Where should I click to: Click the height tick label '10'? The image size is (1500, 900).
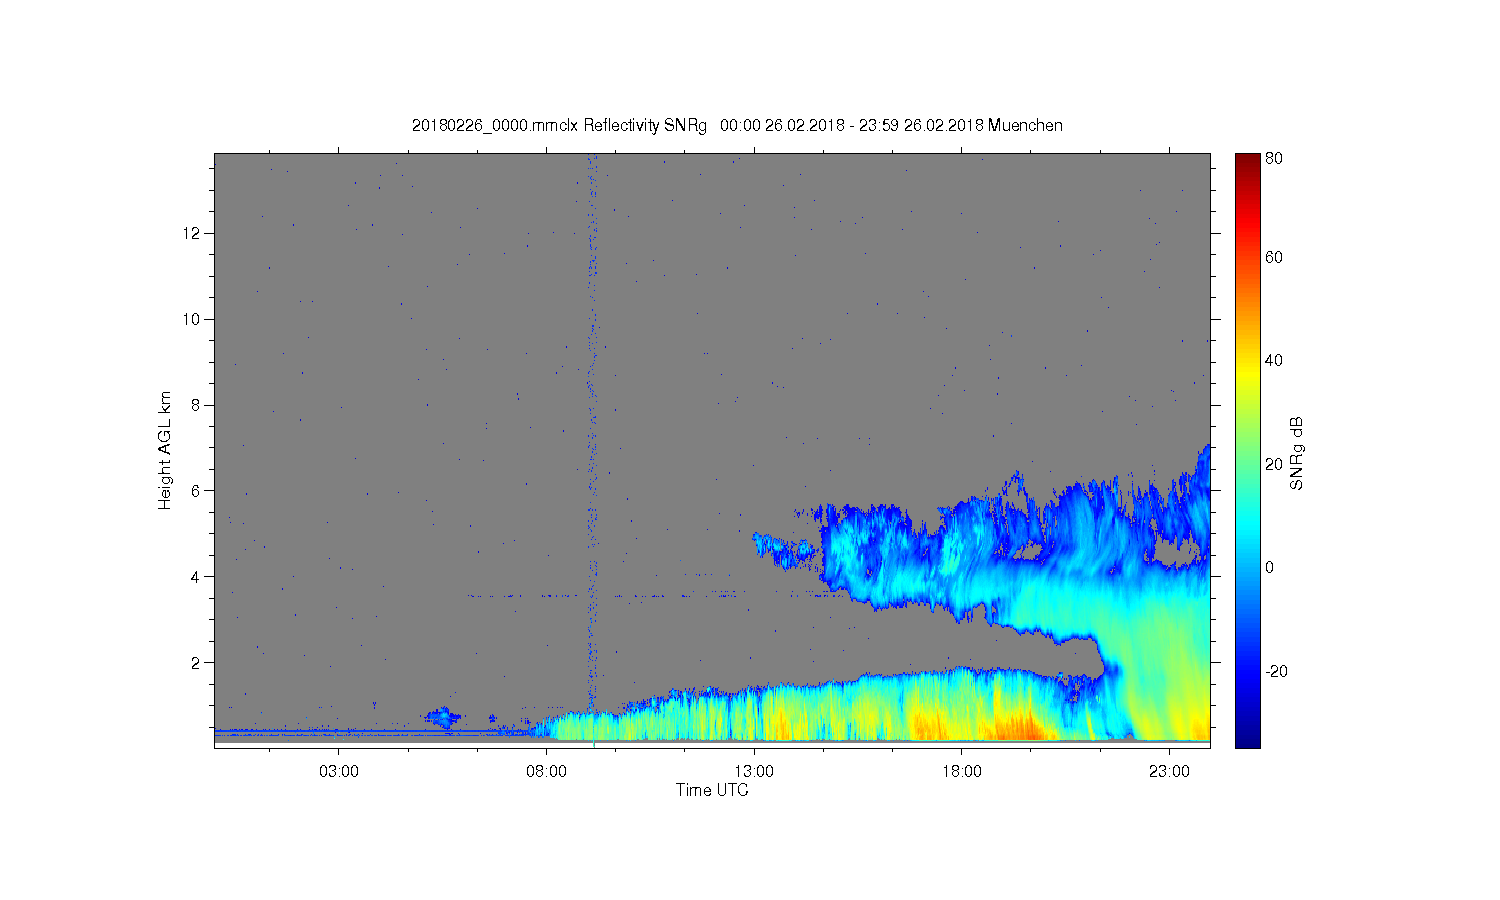coord(192,319)
